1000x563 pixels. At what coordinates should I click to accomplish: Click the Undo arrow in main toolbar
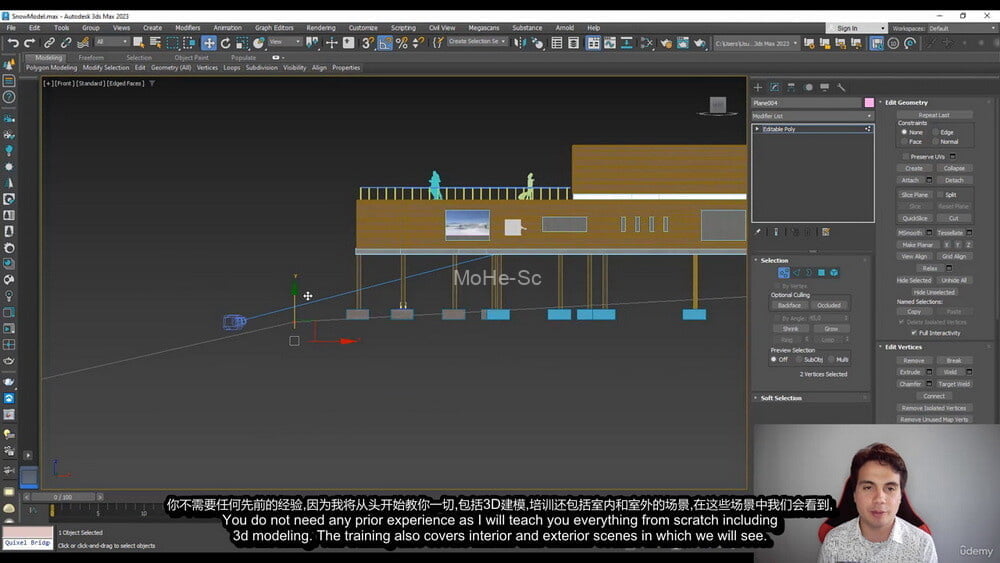13,43
